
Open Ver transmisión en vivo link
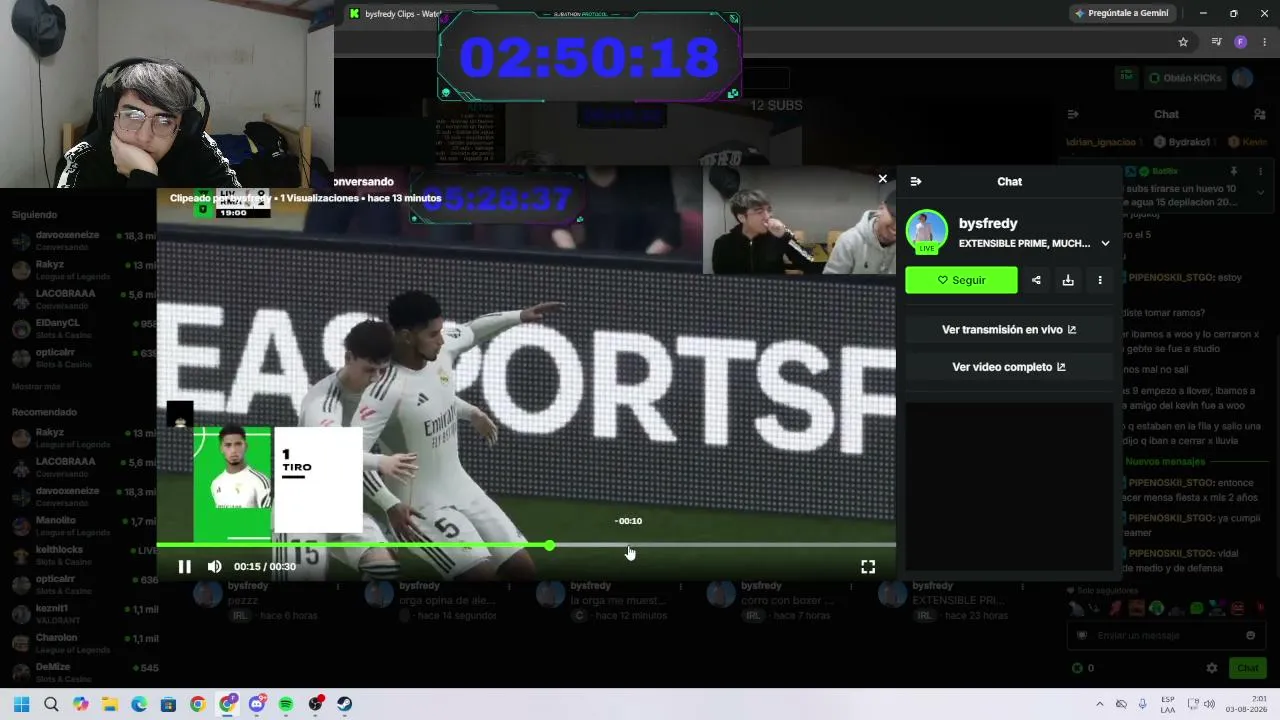[x=1009, y=329]
